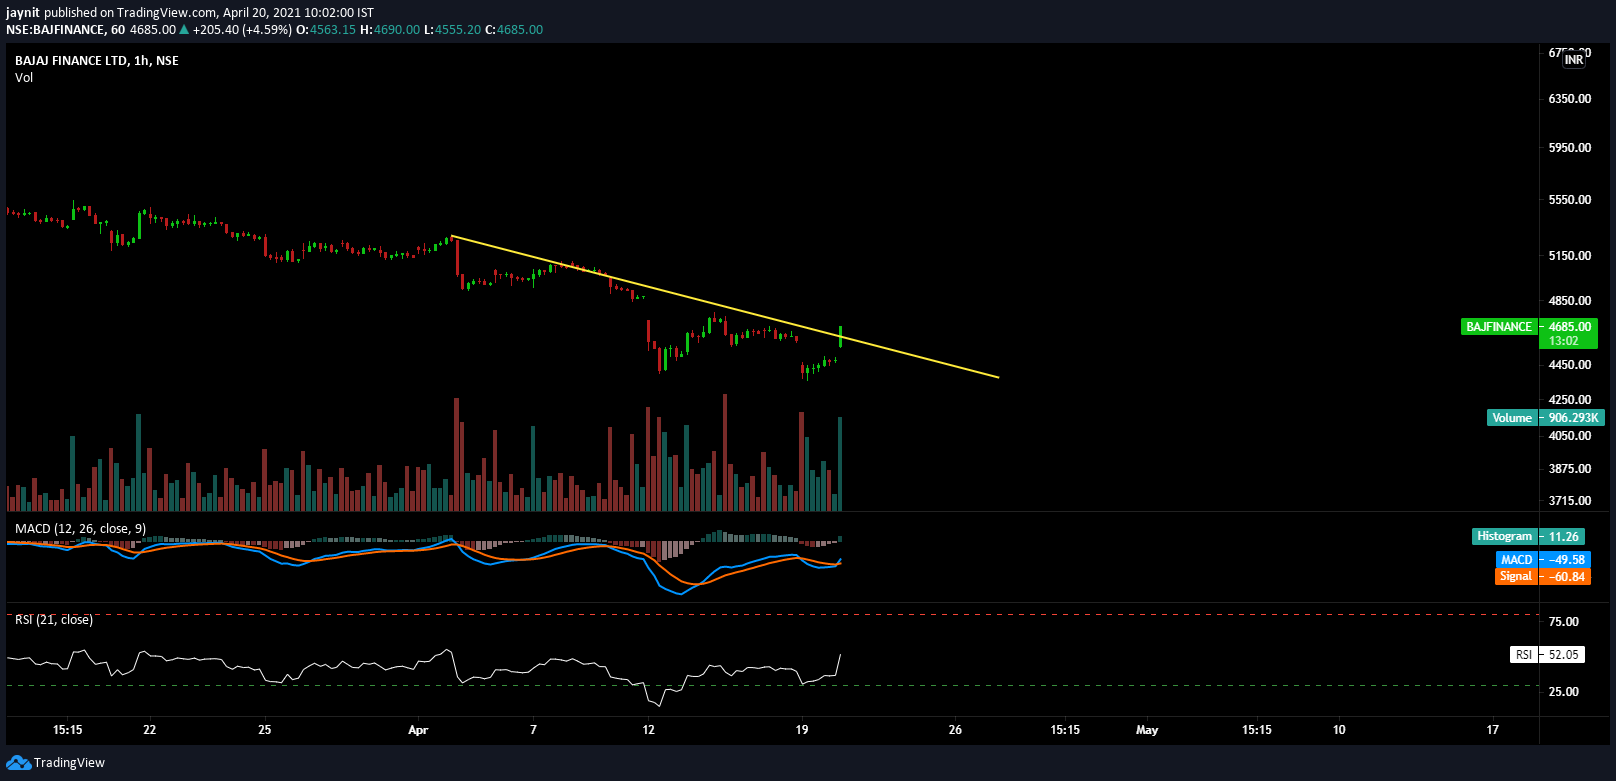
Task: Click the TradingView cloud logo icon
Action: pos(18,763)
